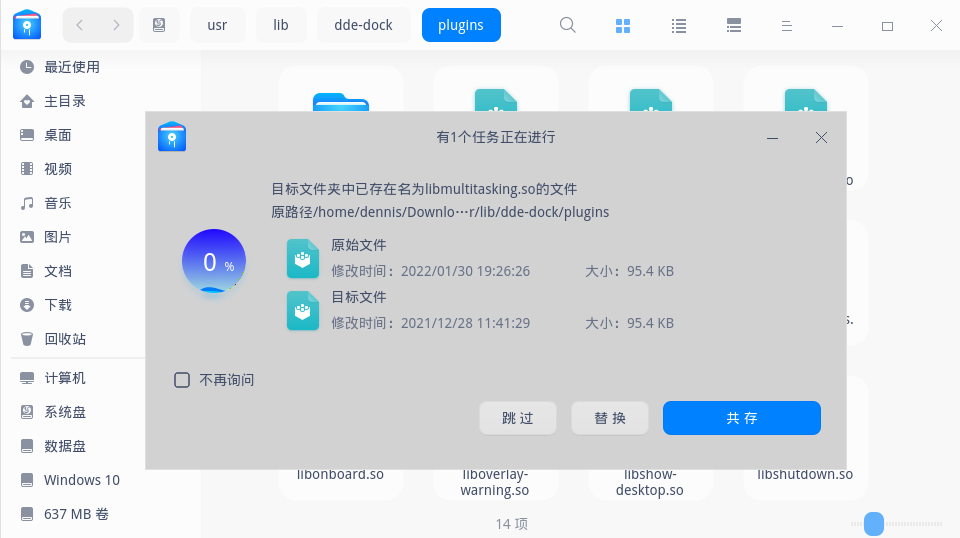Viewport: 960px width, 538px height.
Task: Switch to list view
Action: [678, 26]
